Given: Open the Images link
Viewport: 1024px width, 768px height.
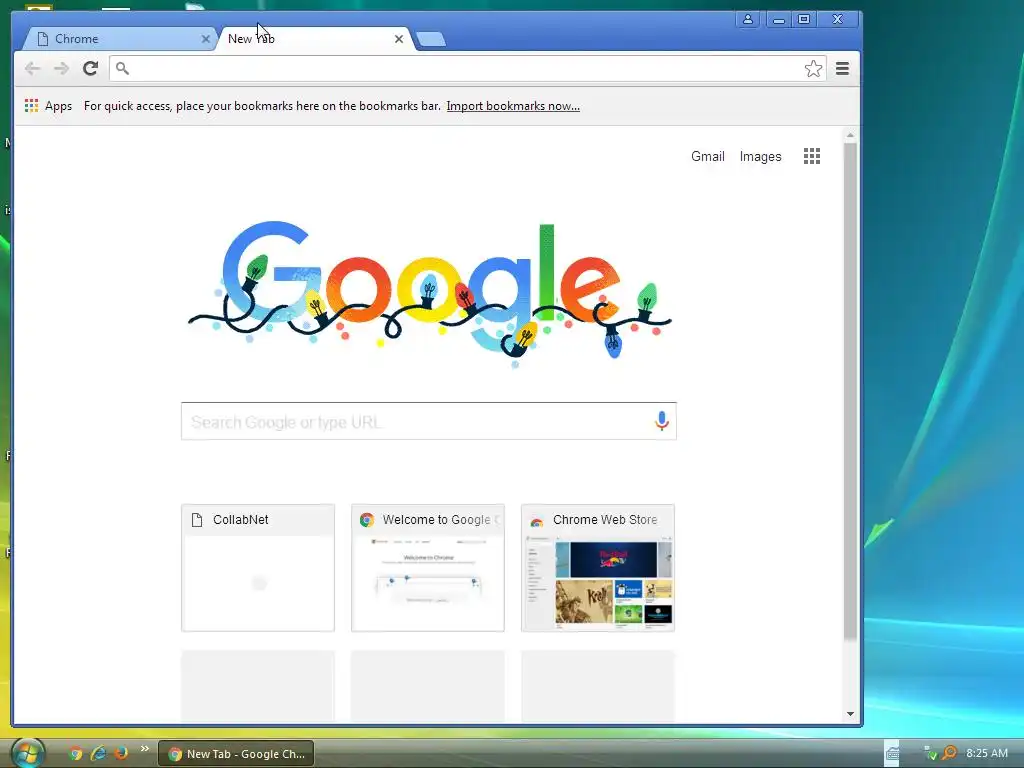Looking at the screenshot, I should (x=760, y=156).
